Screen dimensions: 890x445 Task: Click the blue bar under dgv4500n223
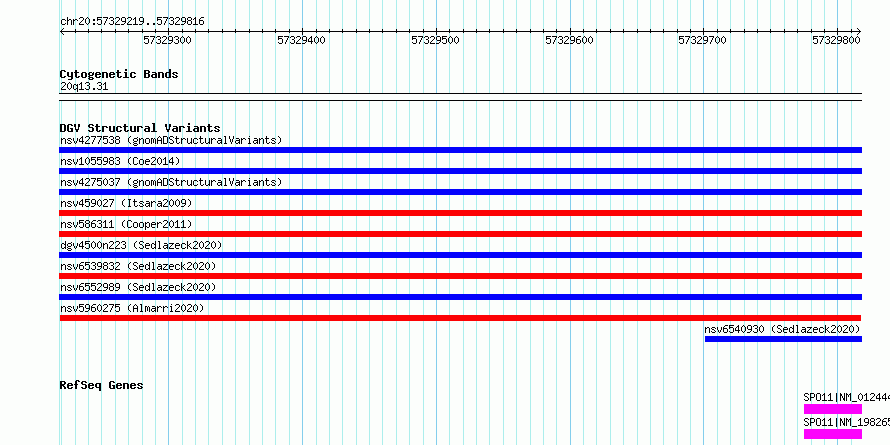click(460, 255)
